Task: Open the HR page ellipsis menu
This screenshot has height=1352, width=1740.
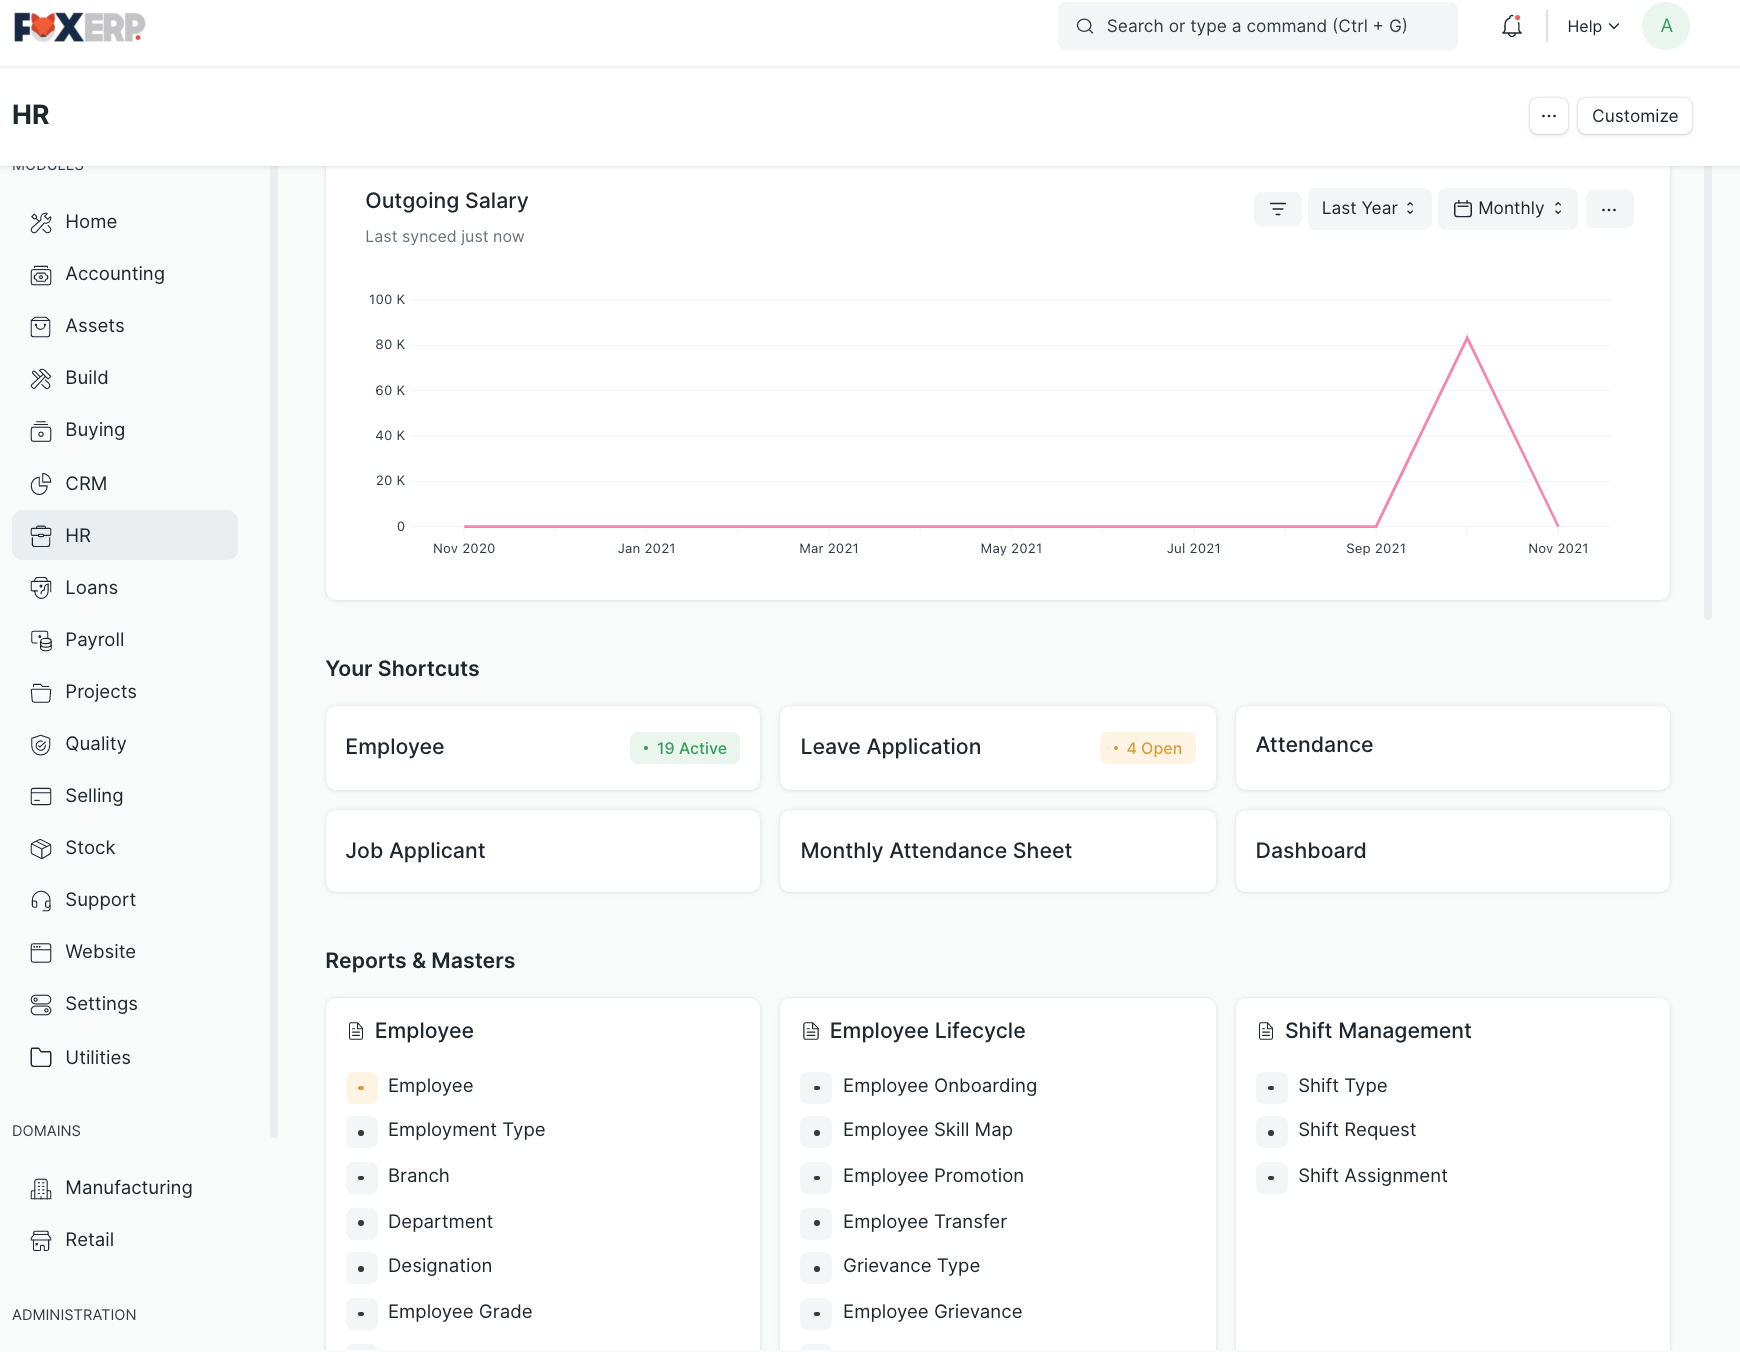Action: point(1548,116)
